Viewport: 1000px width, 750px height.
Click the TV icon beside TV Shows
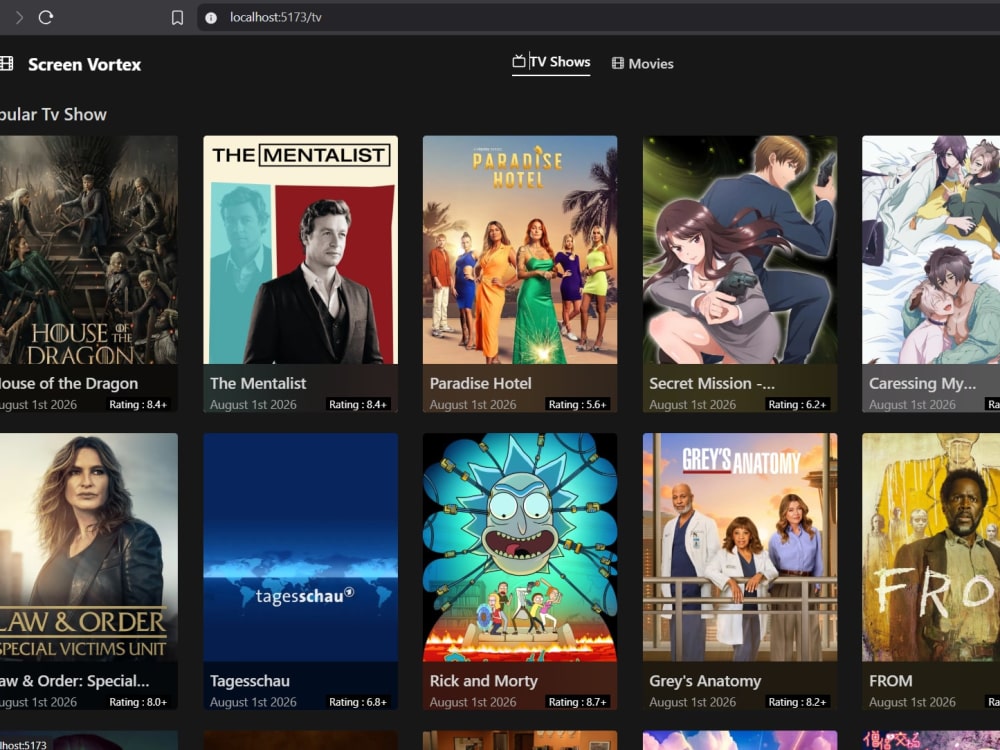click(519, 61)
